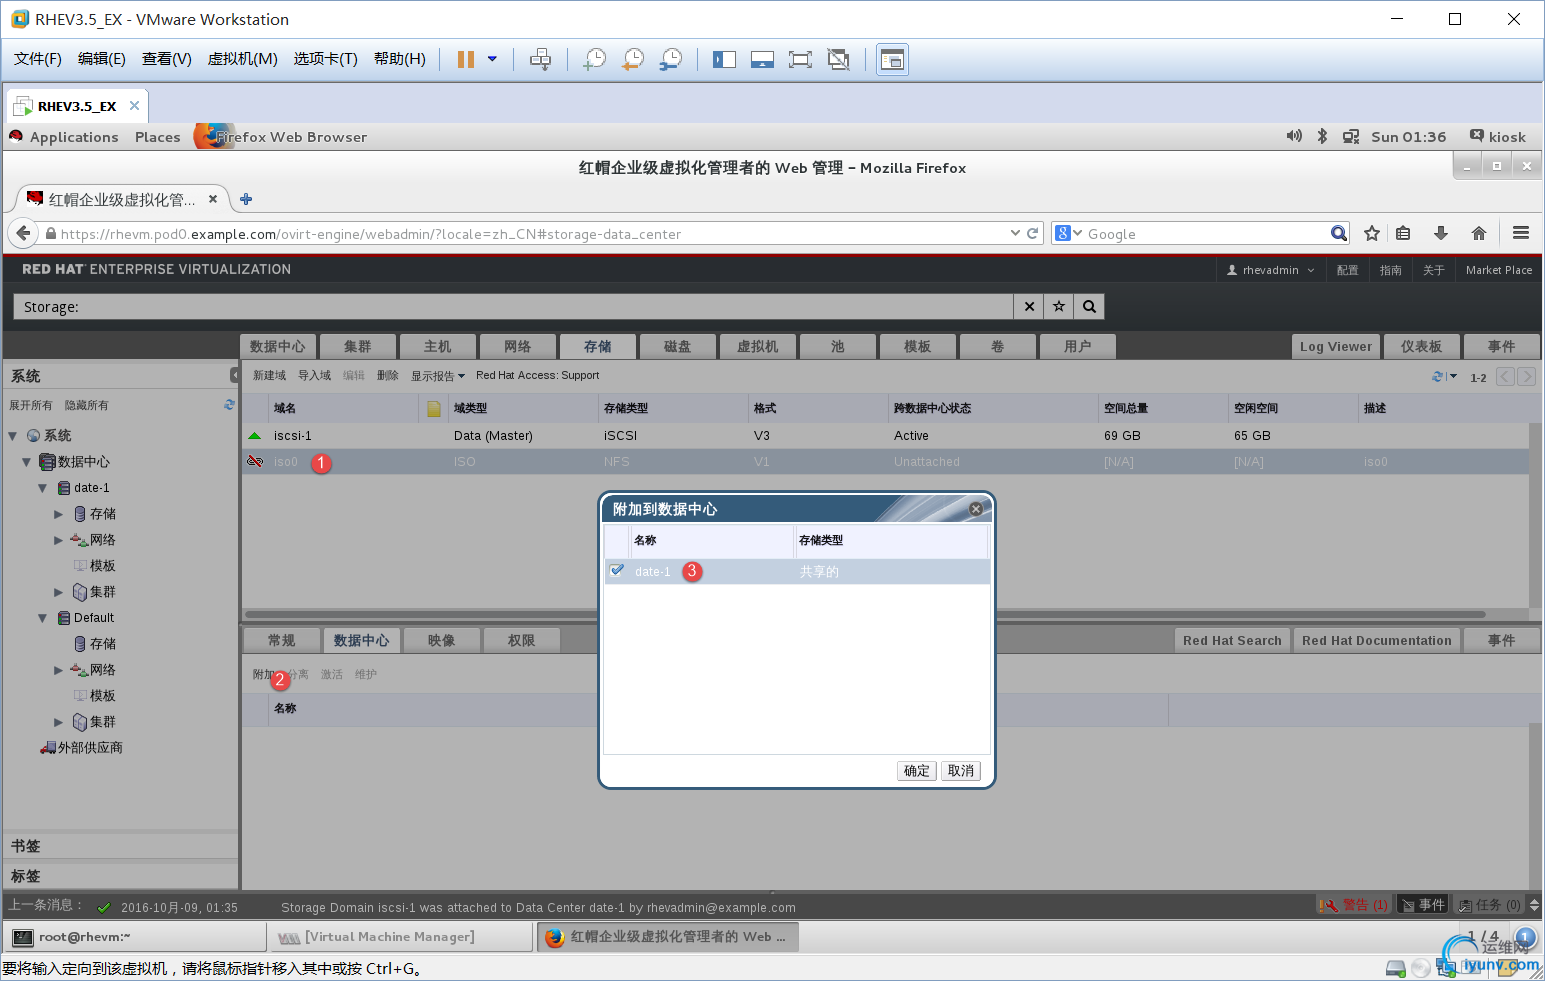Pause the virtual machine from VMware toolbar
The width and height of the screenshot is (1545, 981).
[466, 59]
